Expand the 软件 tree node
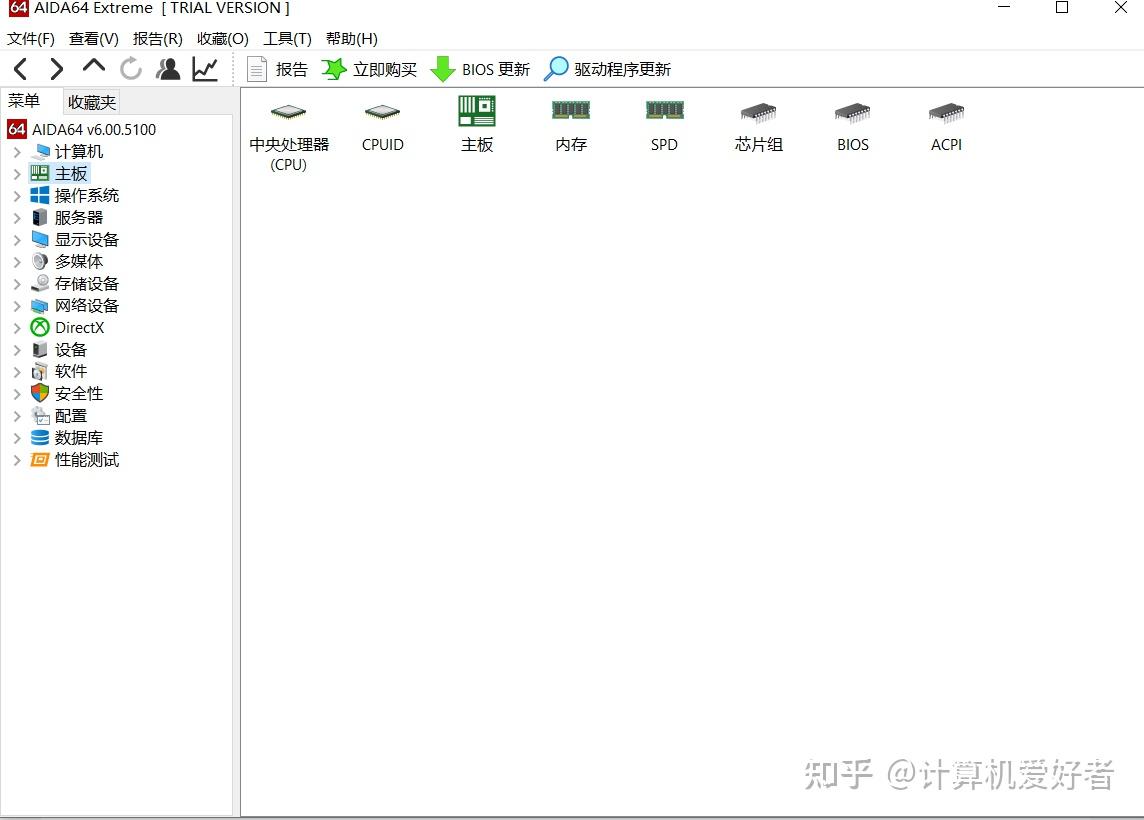 point(17,371)
